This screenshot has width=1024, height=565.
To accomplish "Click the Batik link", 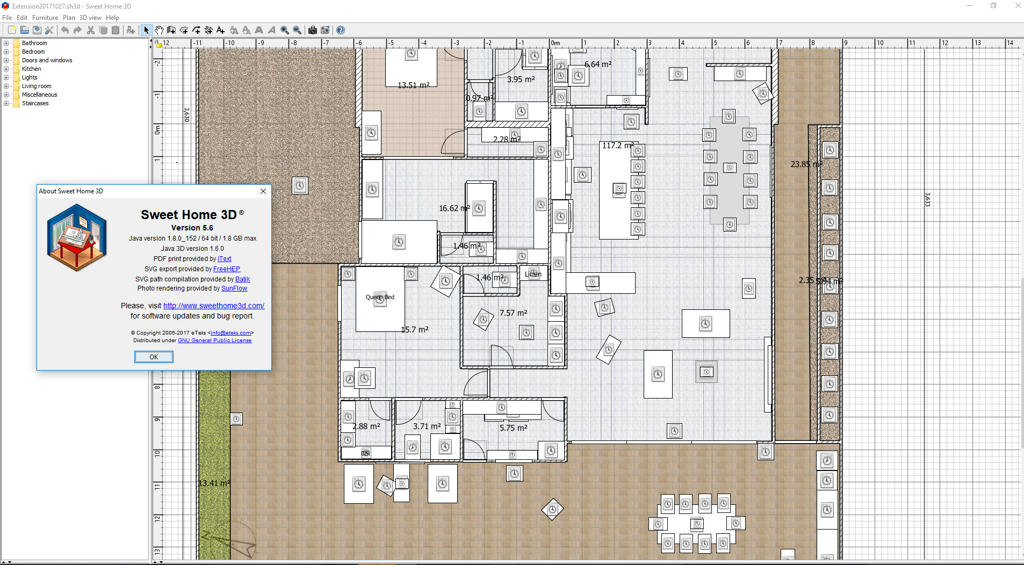I will point(242,279).
